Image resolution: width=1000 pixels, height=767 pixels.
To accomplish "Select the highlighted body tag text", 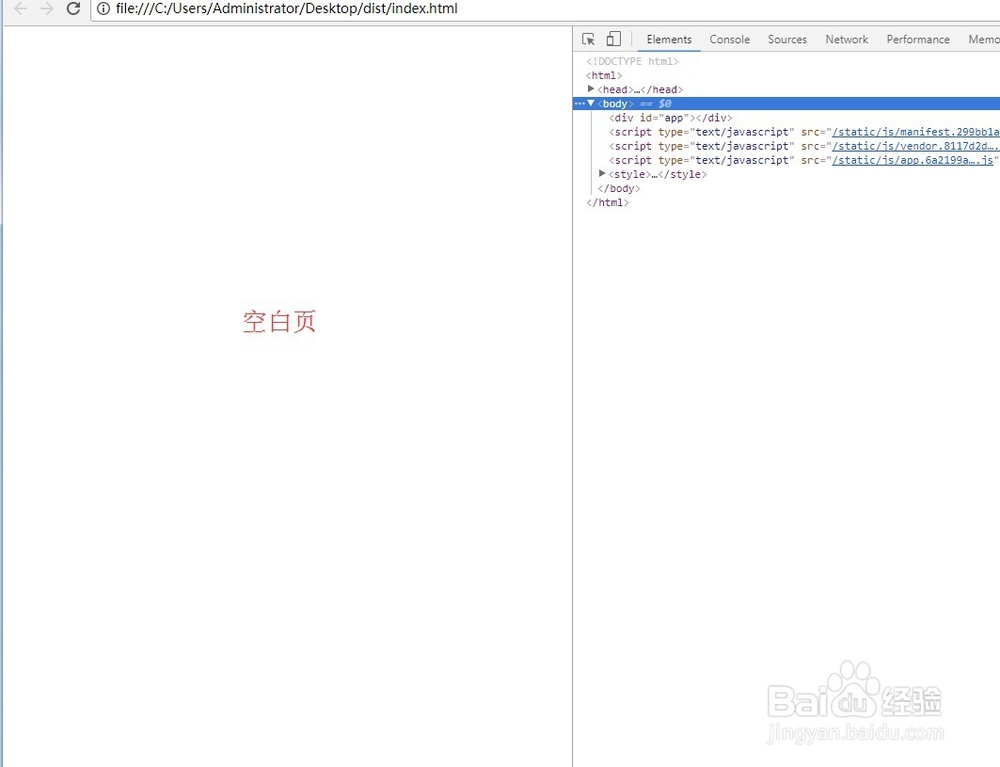I will (615, 103).
